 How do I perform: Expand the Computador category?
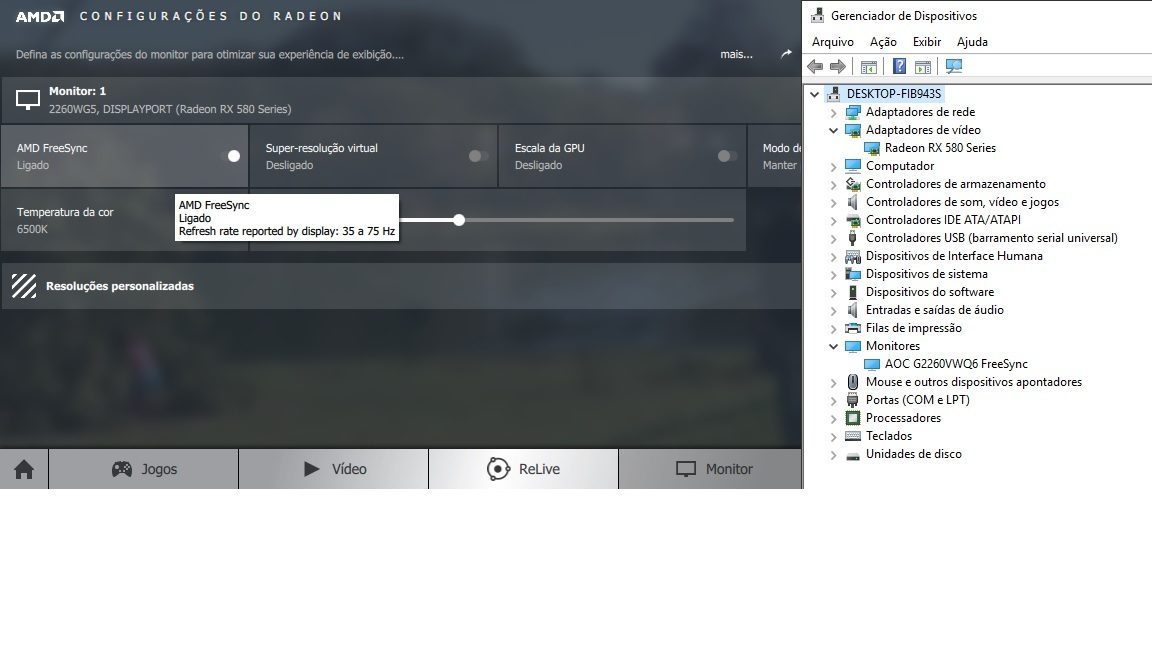pyautogui.click(x=833, y=167)
